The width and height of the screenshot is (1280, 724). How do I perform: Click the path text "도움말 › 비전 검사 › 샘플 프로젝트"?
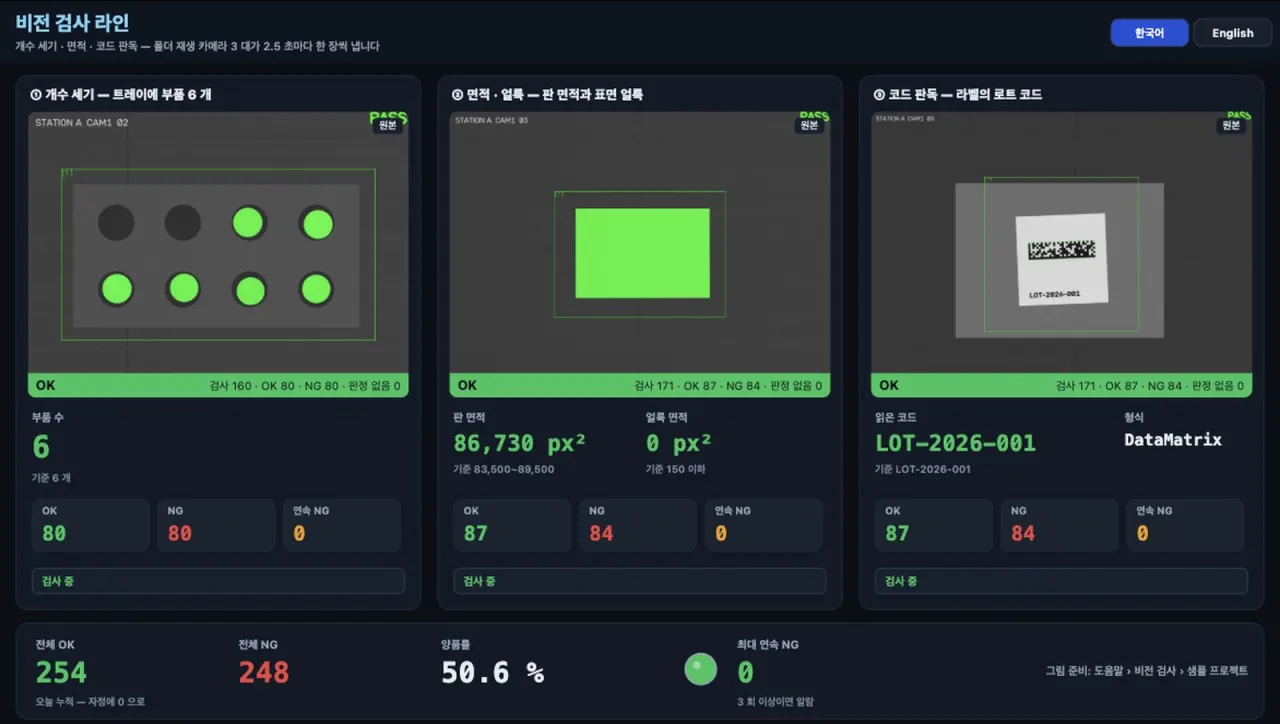1171,671
